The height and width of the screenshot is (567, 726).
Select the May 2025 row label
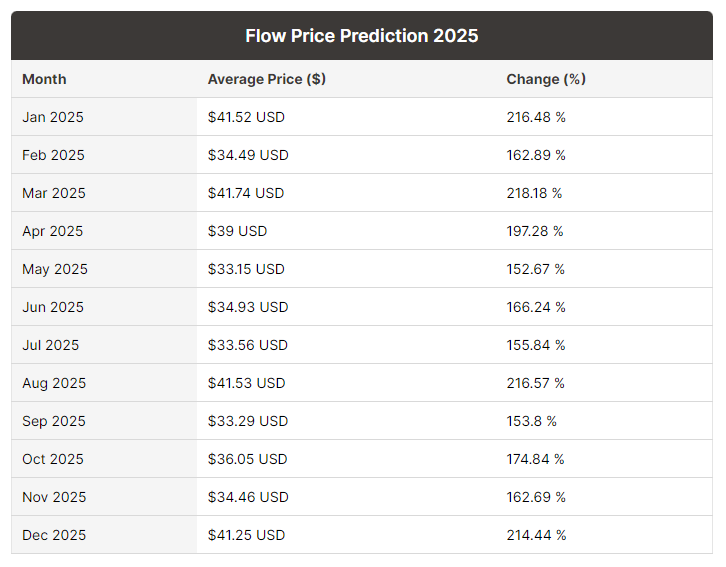pos(55,269)
